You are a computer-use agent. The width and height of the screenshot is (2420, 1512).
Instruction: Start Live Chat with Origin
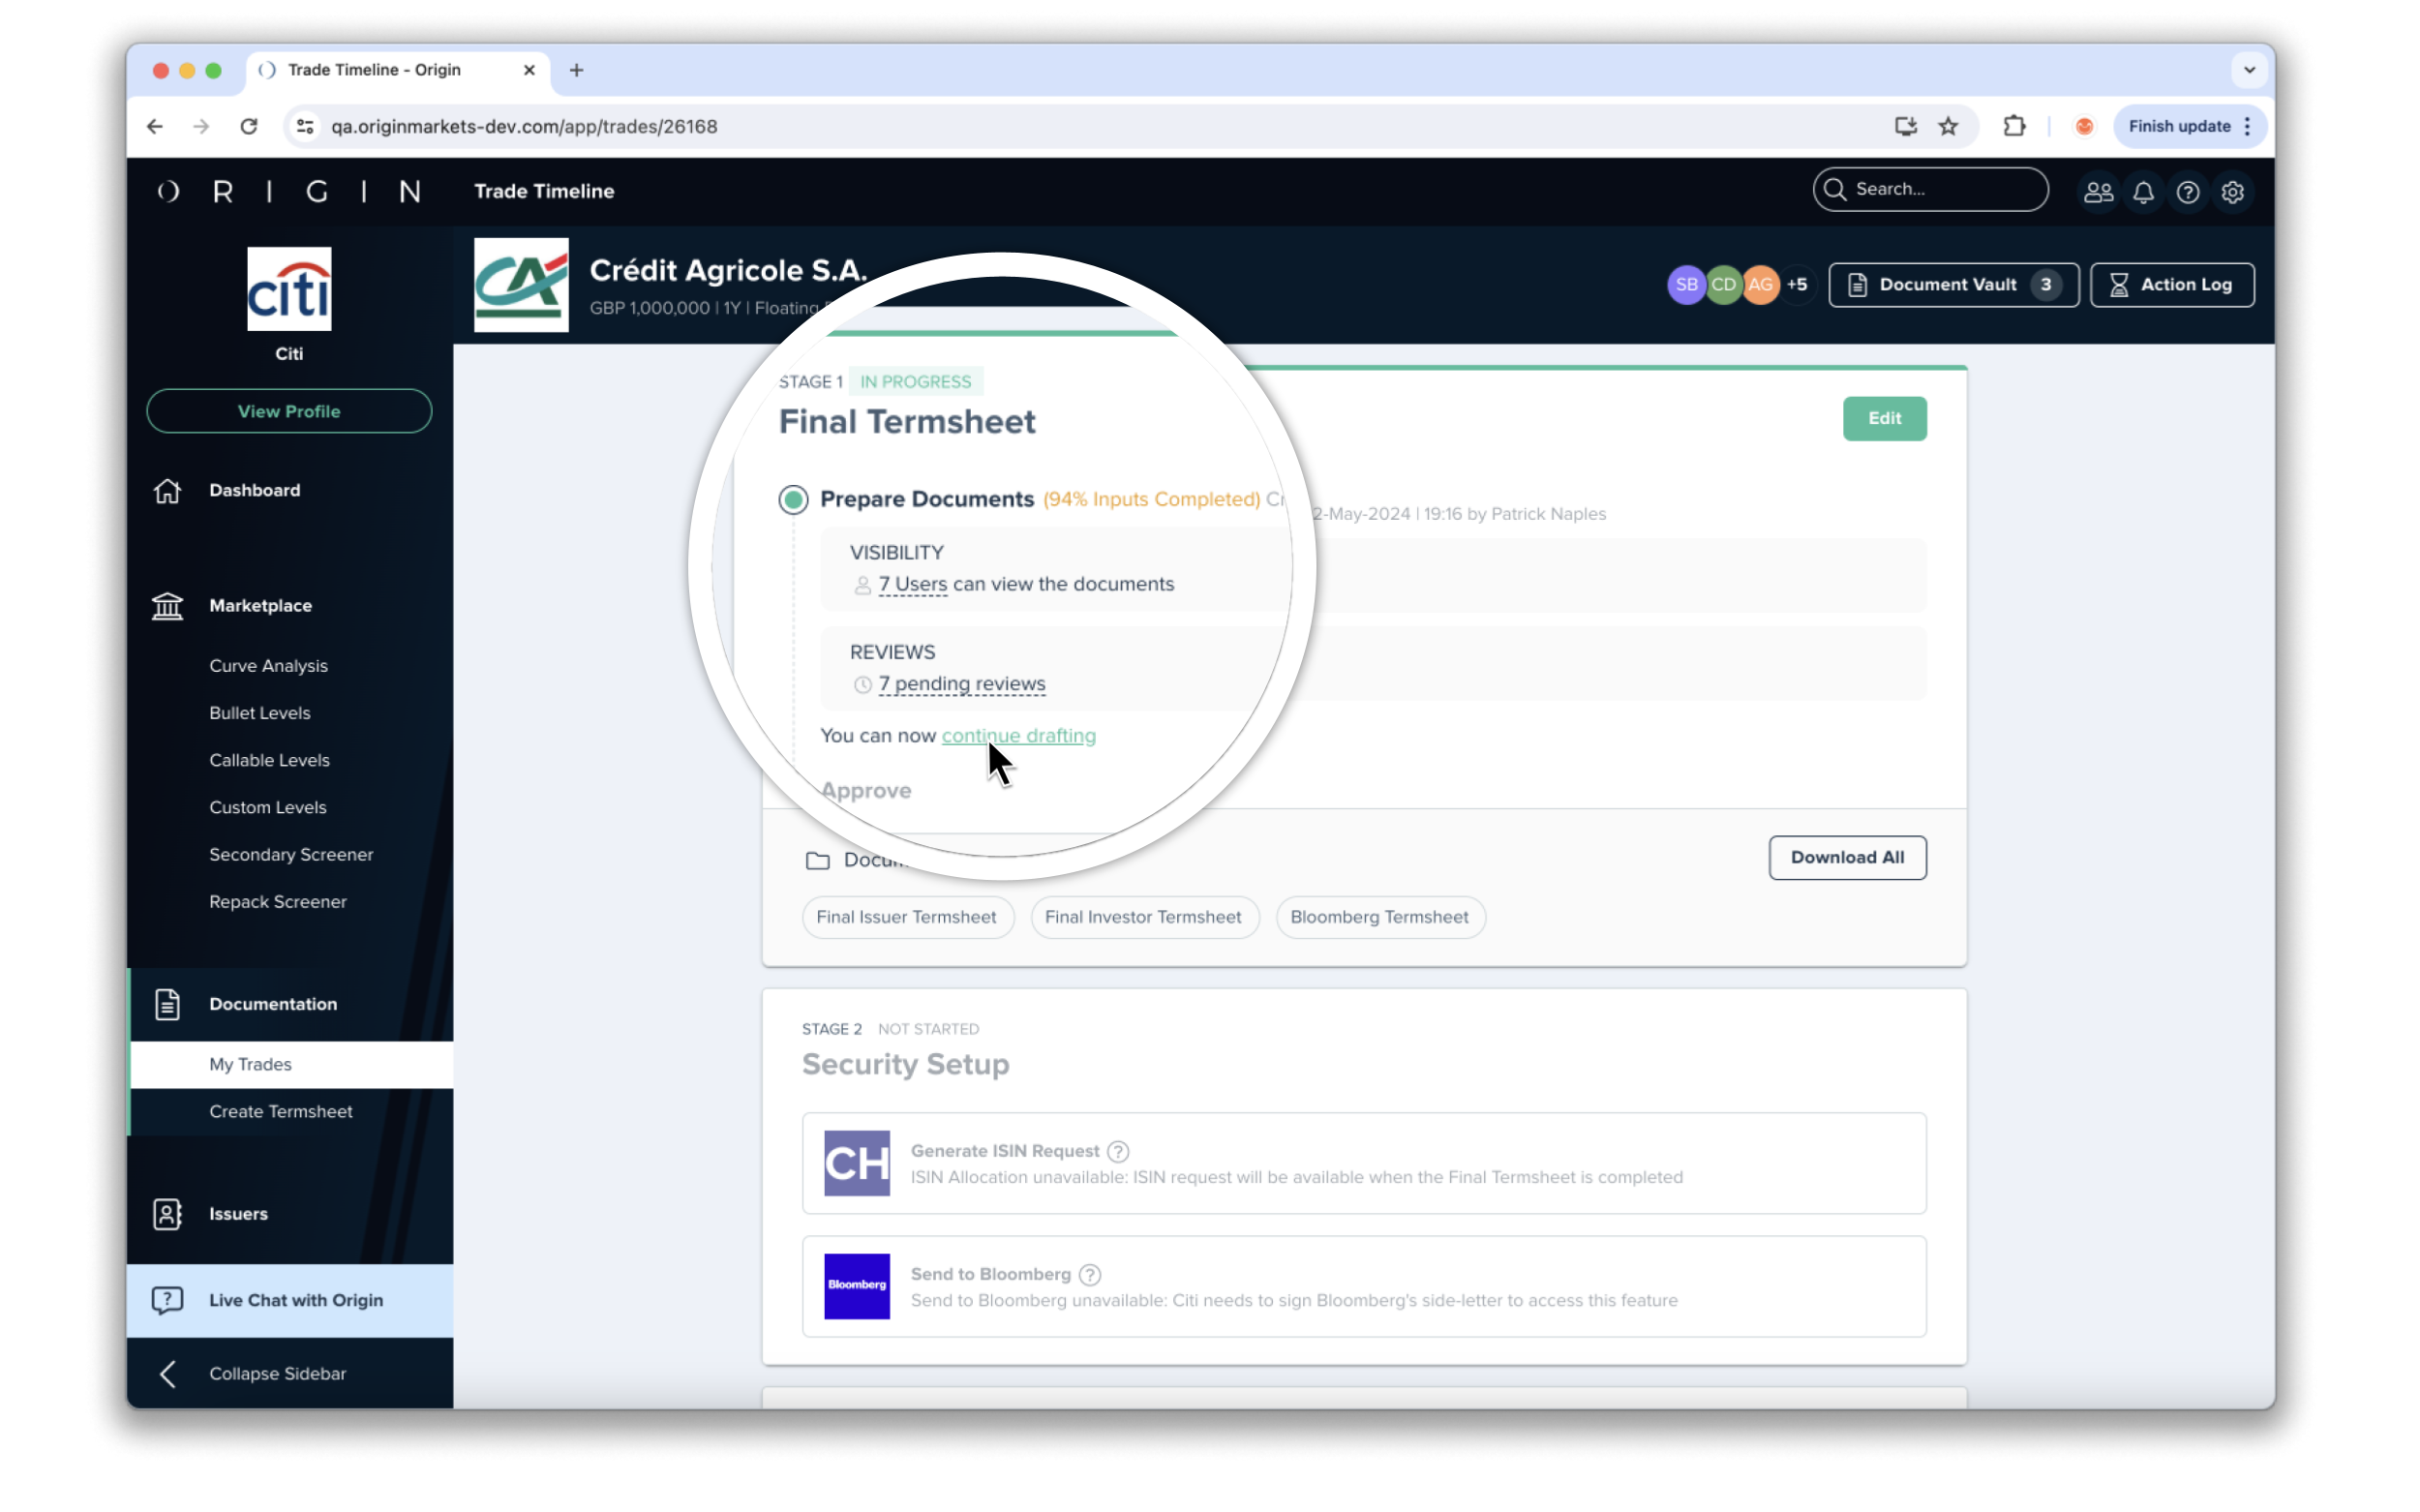(290, 1300)
